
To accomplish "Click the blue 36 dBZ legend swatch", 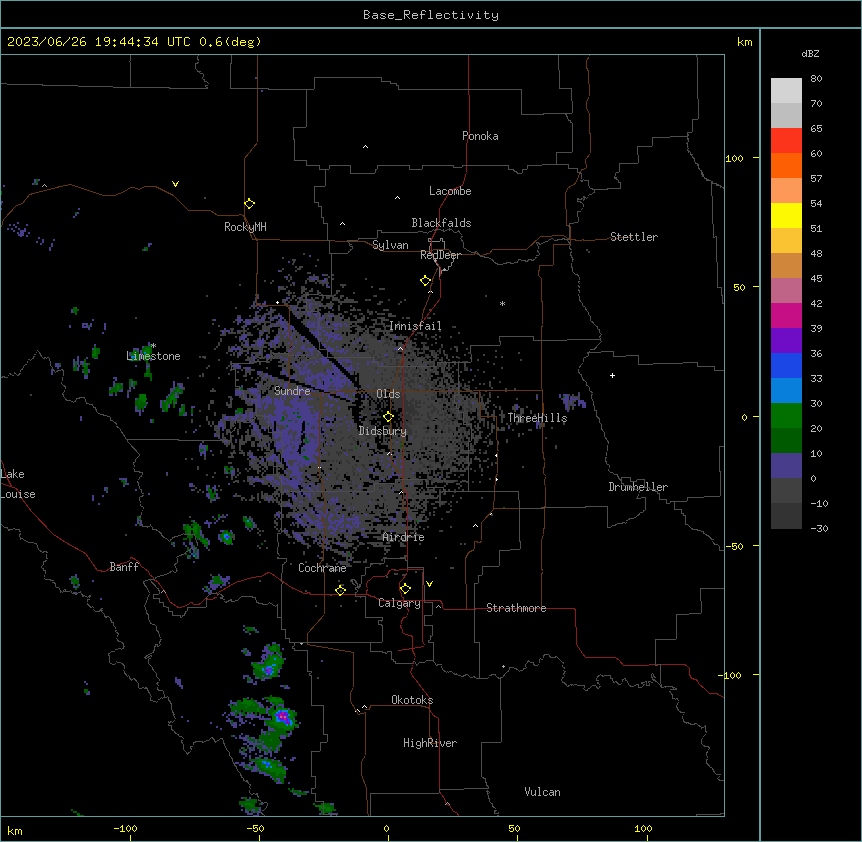I will (786, 365).
